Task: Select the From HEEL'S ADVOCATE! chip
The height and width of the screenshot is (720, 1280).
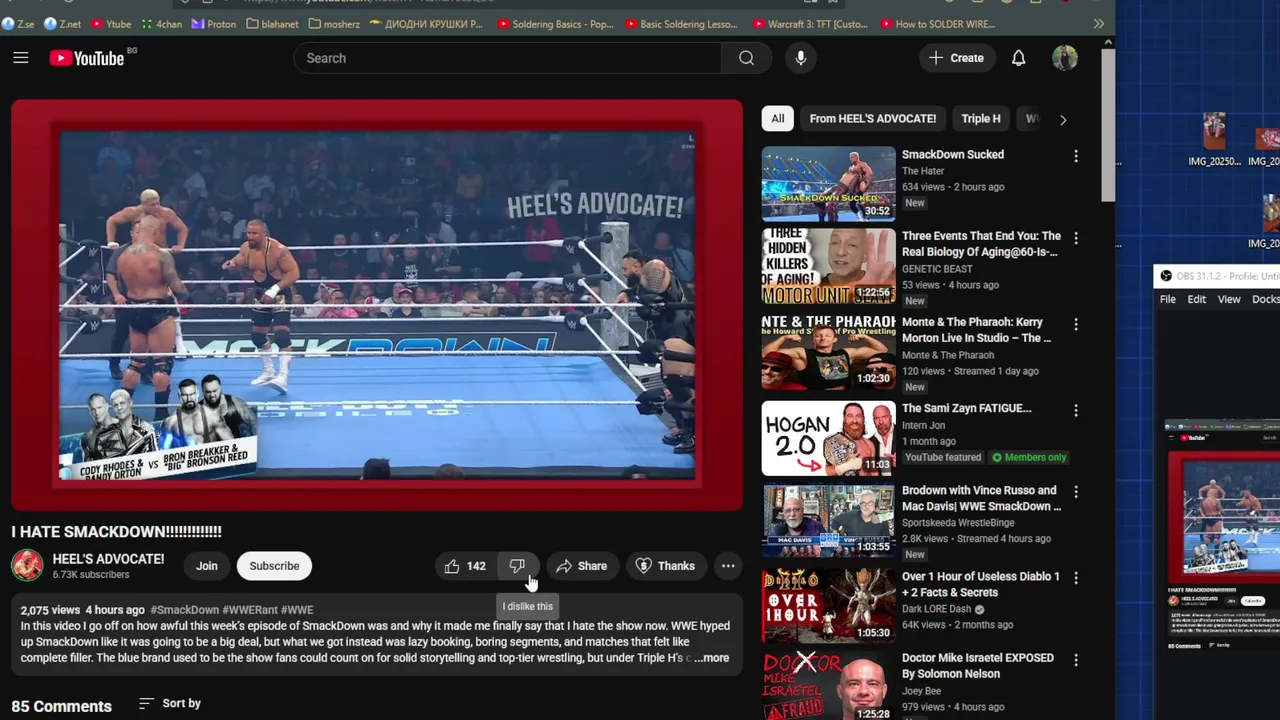Action: point(873,118)
